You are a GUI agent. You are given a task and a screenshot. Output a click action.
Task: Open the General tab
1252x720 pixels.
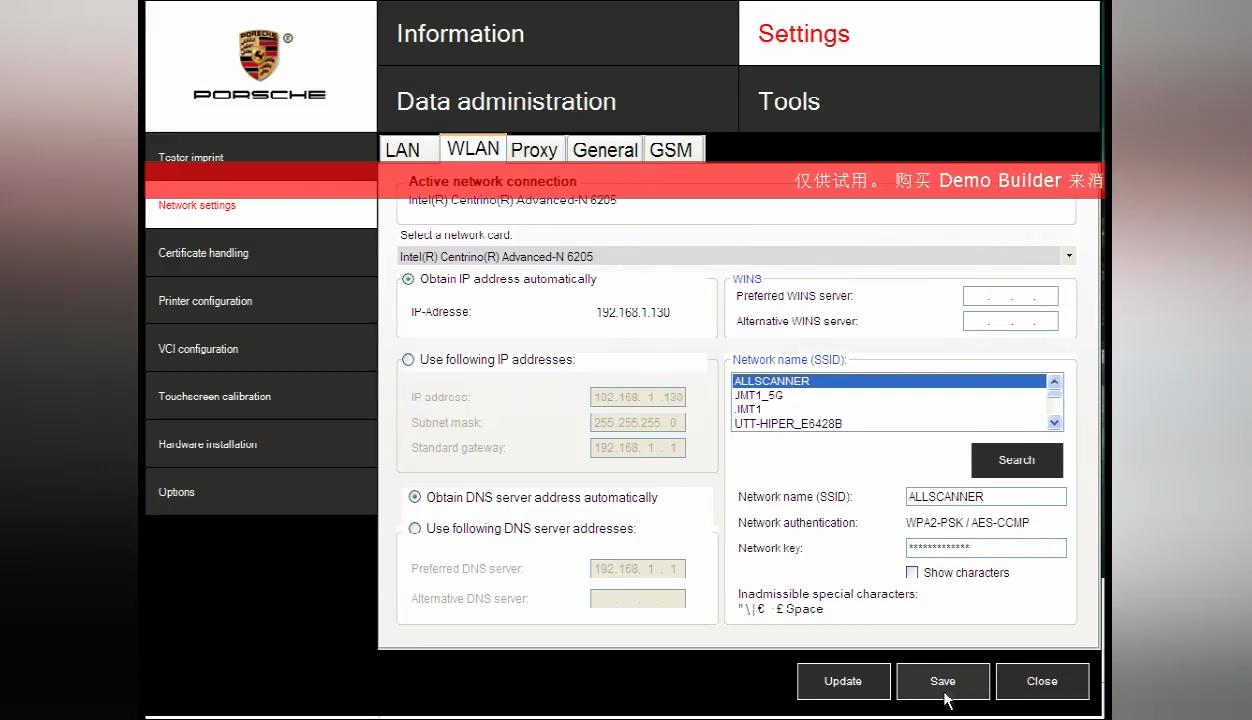605,150
